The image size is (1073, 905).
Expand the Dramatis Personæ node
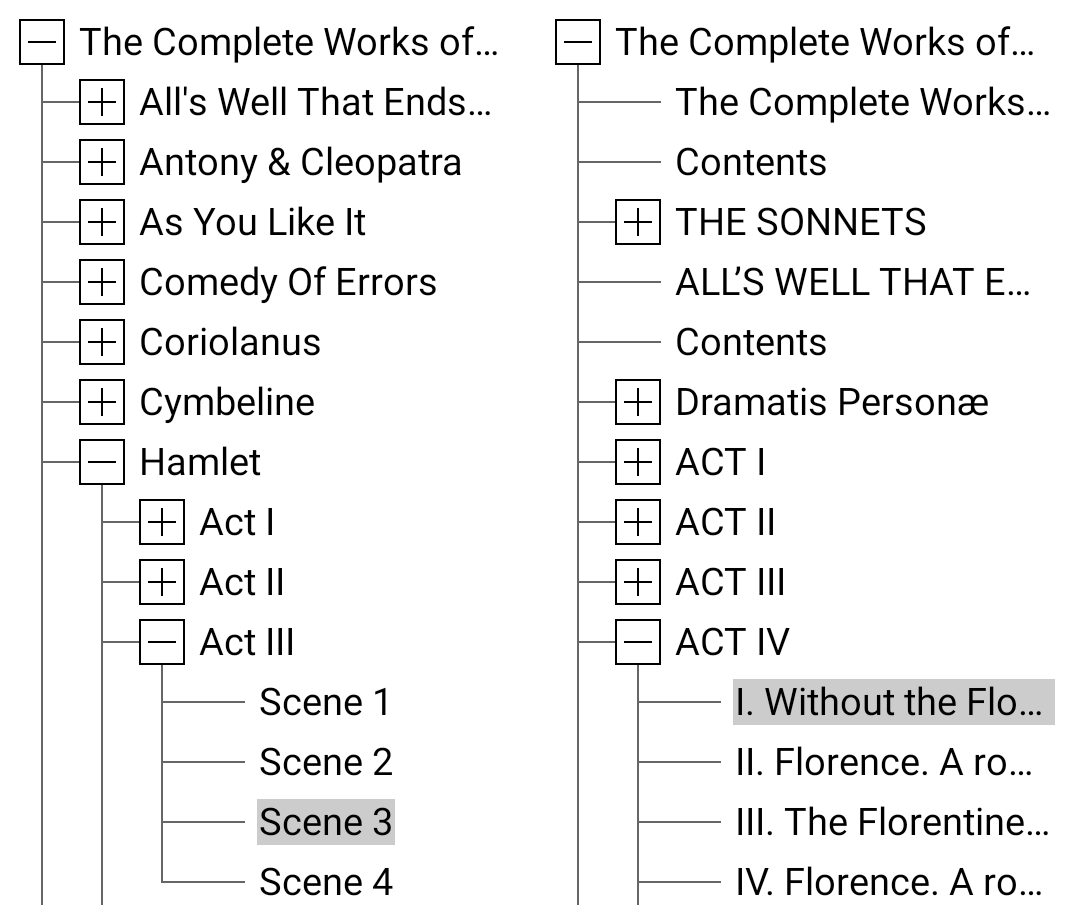(637, 402)
